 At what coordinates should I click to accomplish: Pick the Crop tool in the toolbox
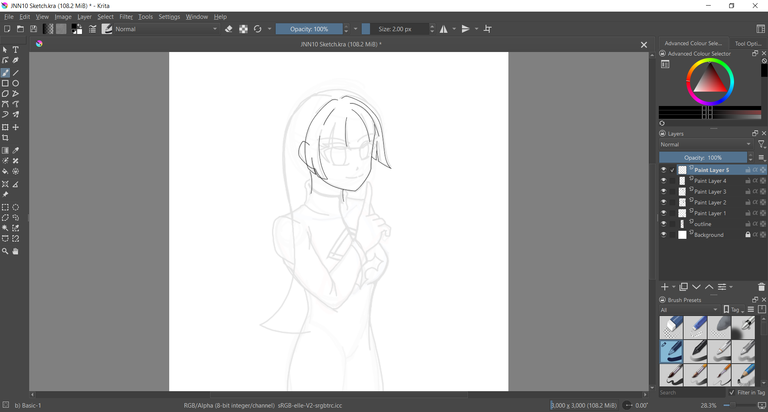pos(5,138)
